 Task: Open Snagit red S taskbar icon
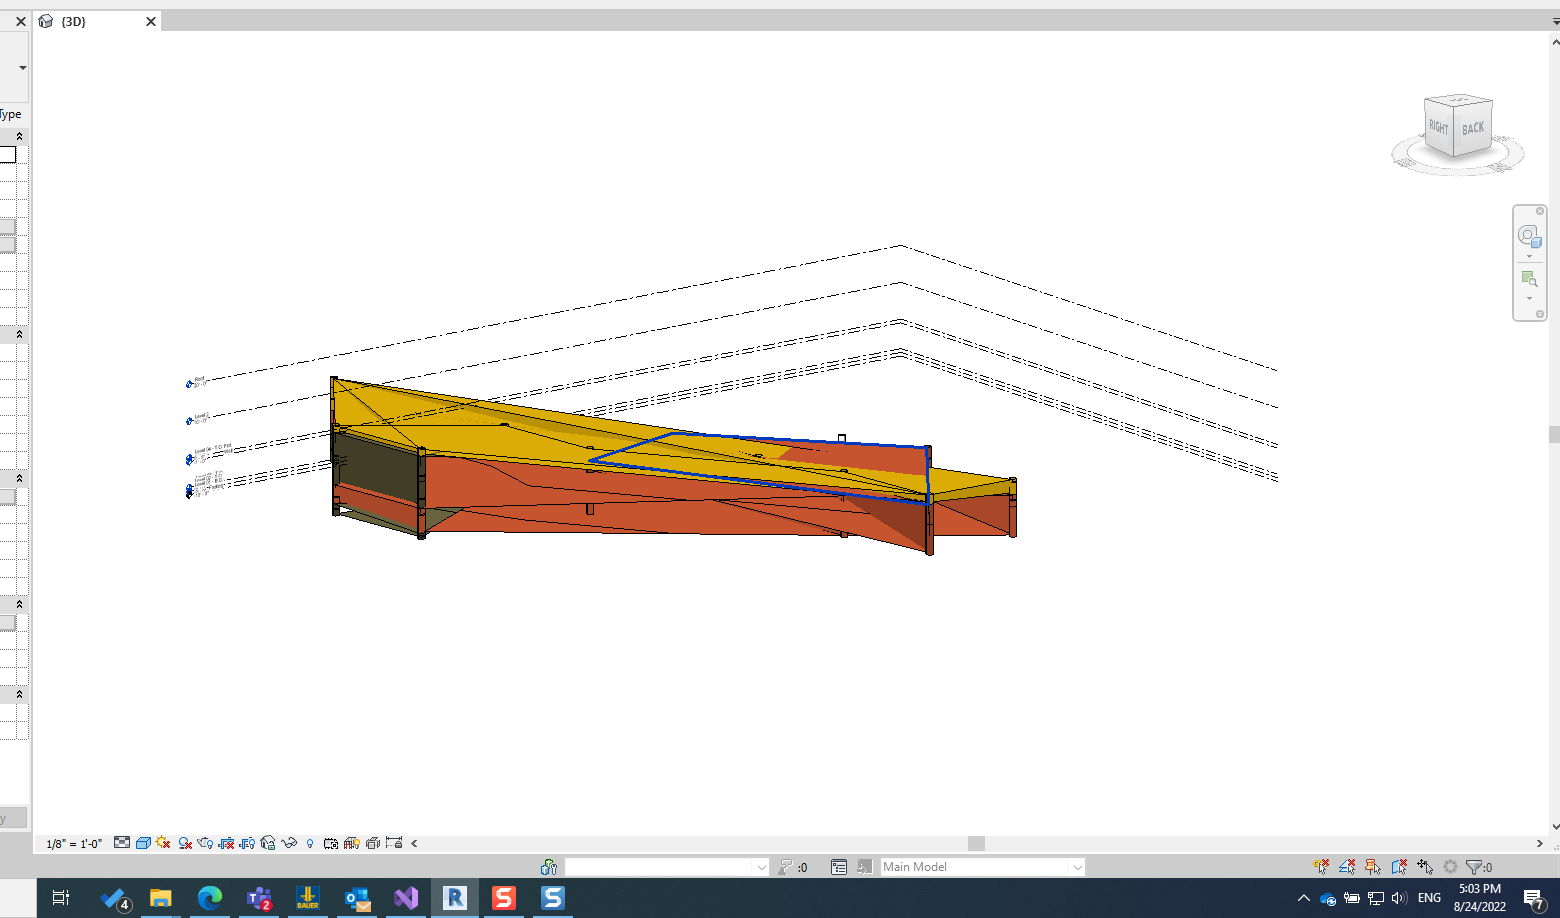coord(504,898)
